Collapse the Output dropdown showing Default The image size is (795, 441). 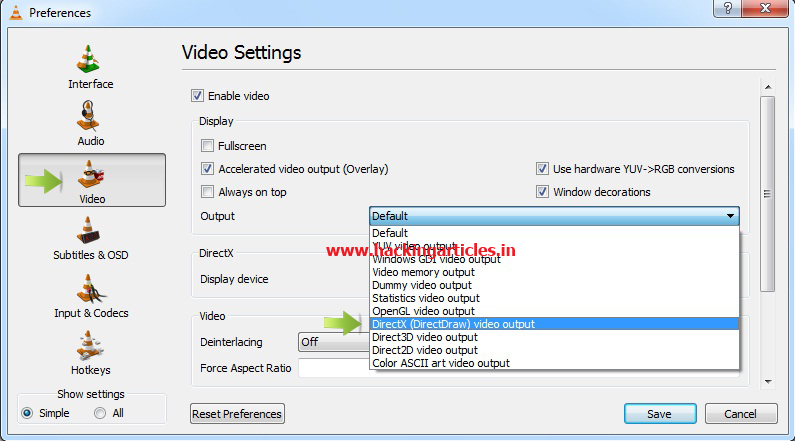554,216
